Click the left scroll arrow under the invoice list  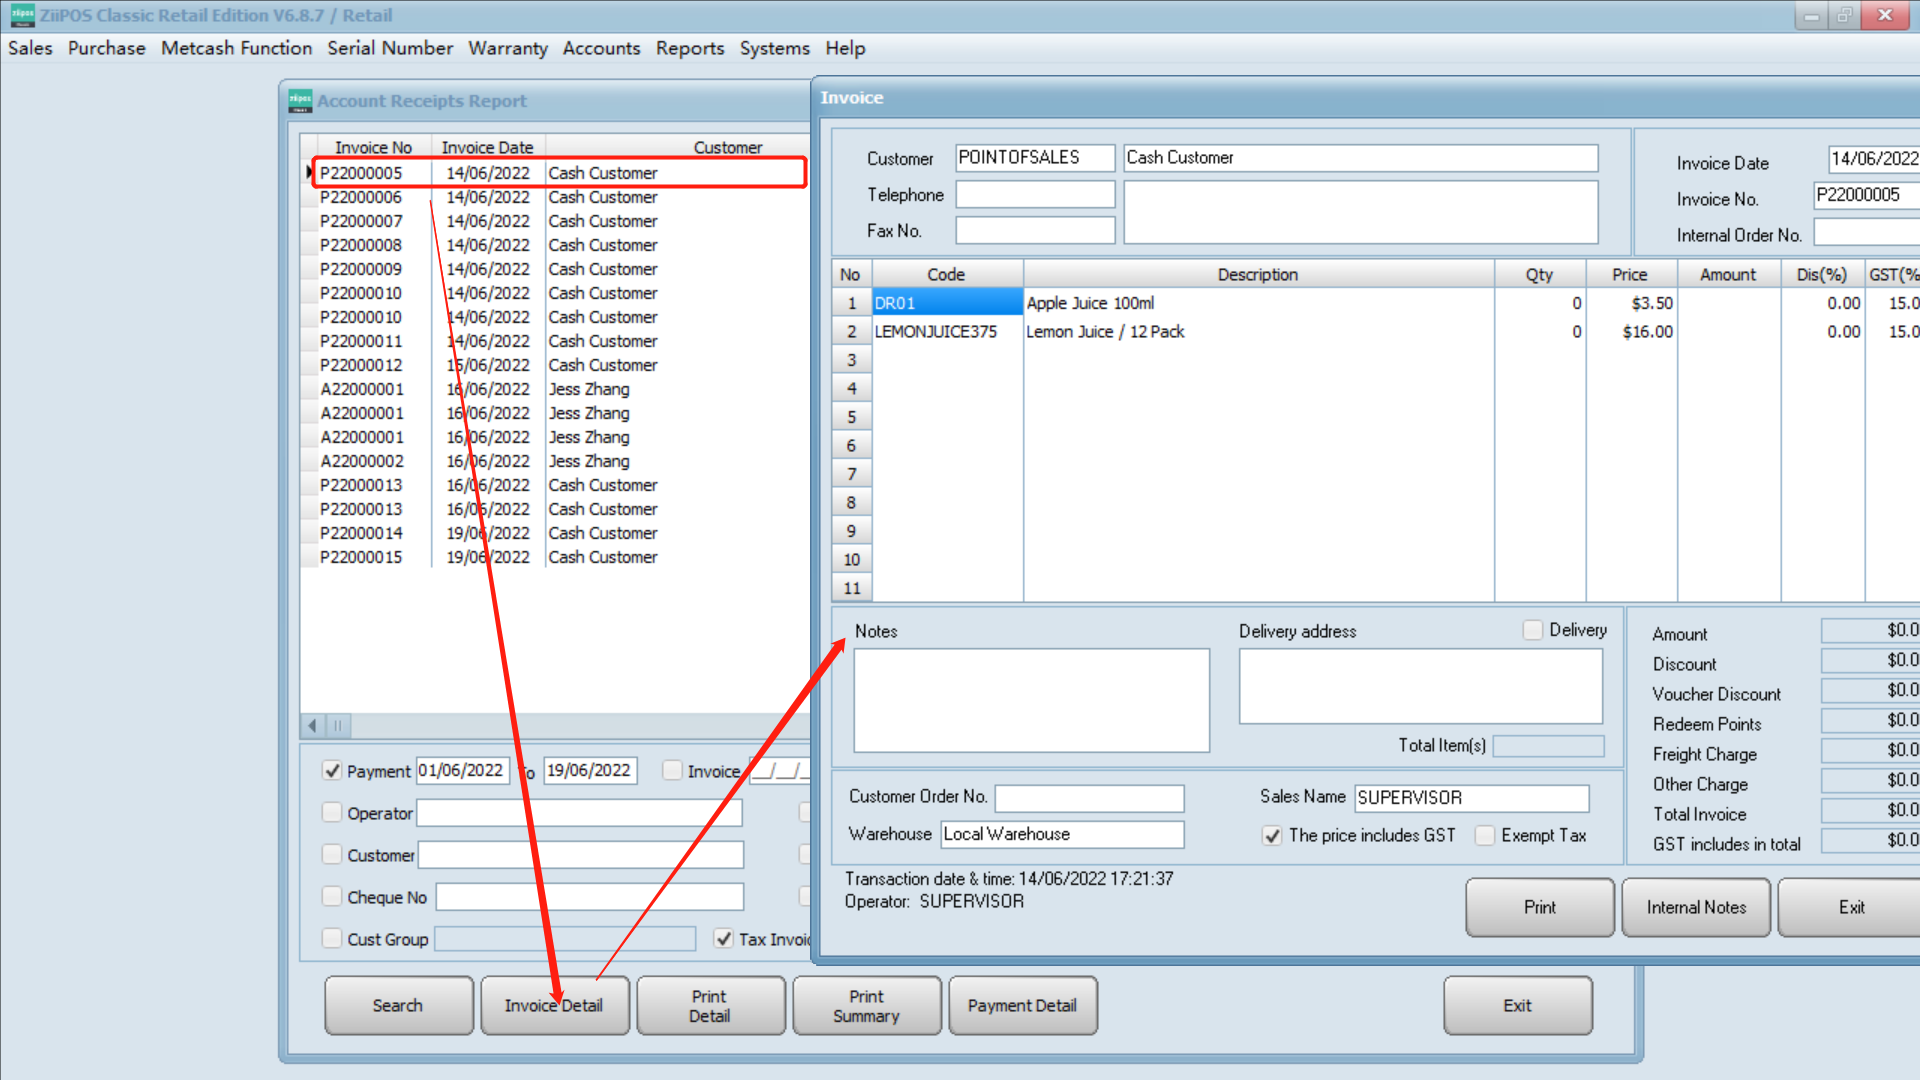click(312, 725)
